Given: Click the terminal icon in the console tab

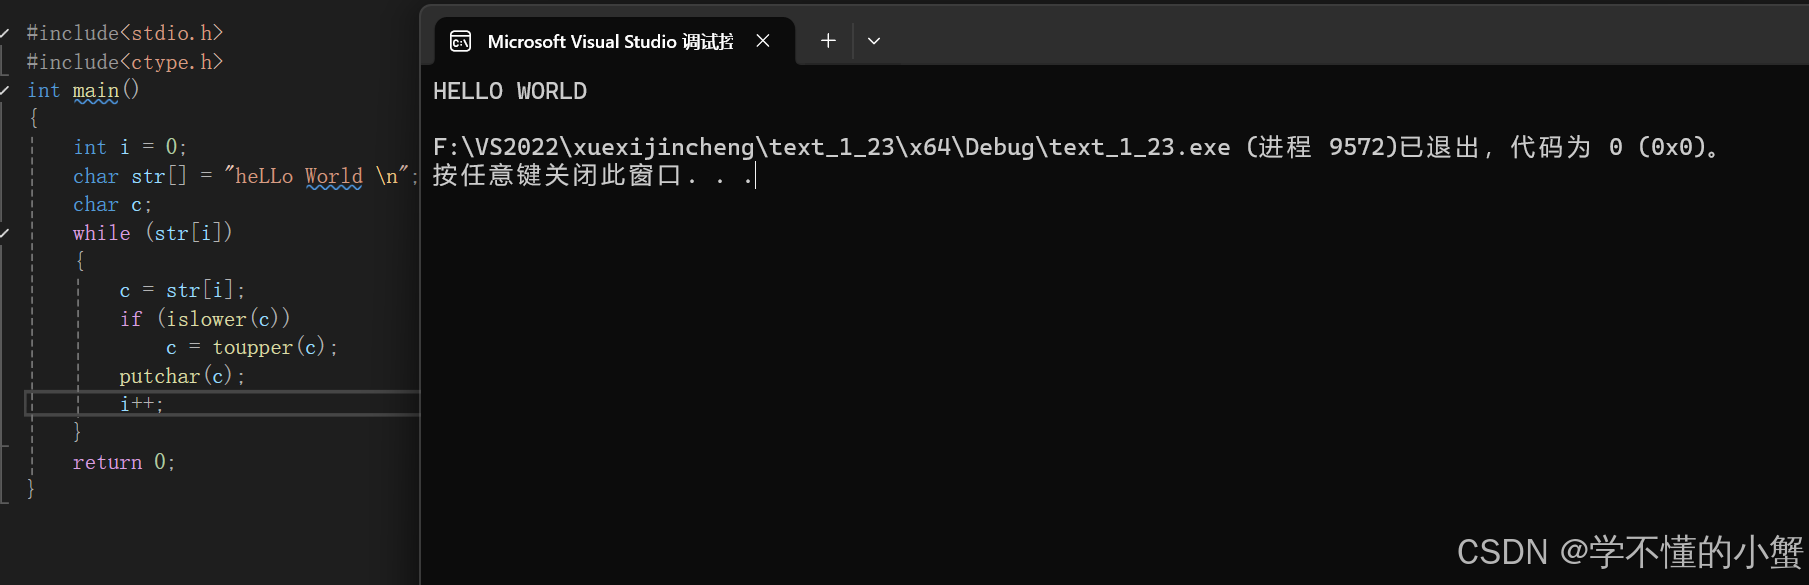Looking at the screenshot, I should (461, 41).
